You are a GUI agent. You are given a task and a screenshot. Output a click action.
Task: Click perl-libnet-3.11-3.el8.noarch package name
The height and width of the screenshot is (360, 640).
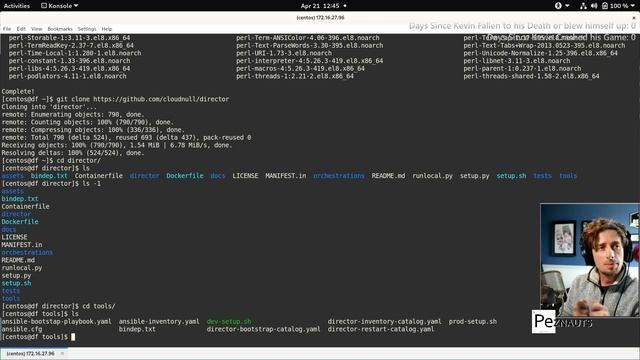(517, 61)
